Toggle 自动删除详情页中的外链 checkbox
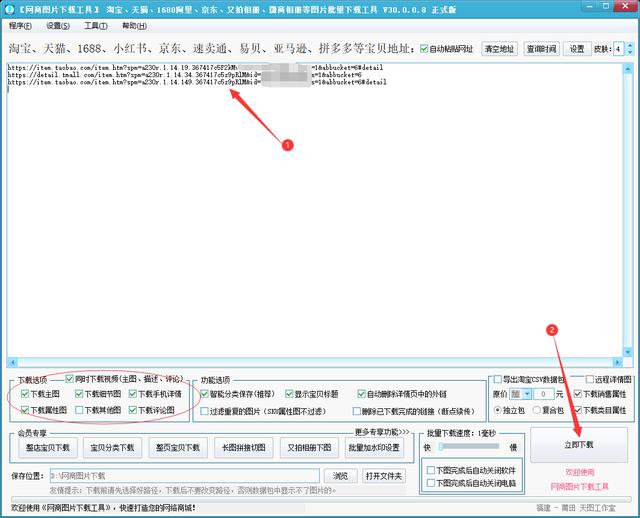The width and height of the screenshot is (640, 518). click(x=361, y=394)
